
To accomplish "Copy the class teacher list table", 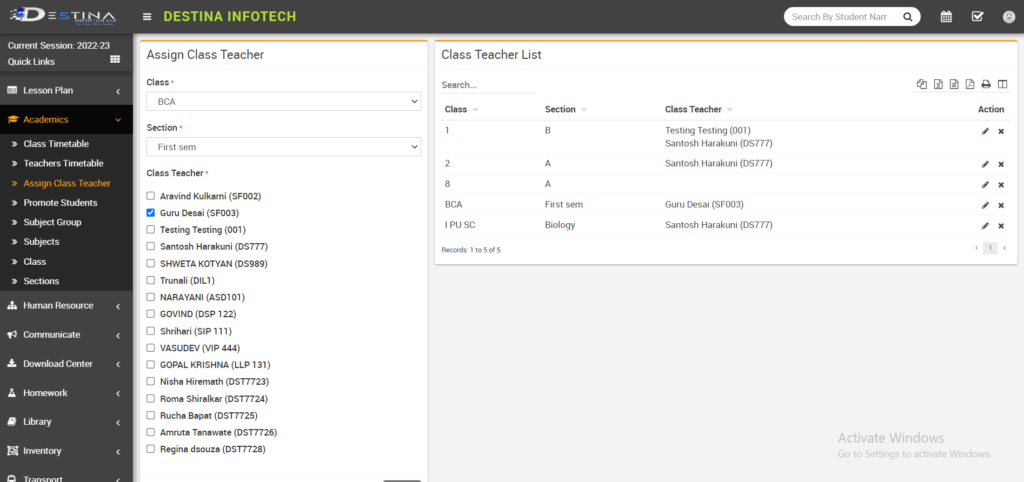I will click(921, 84).
